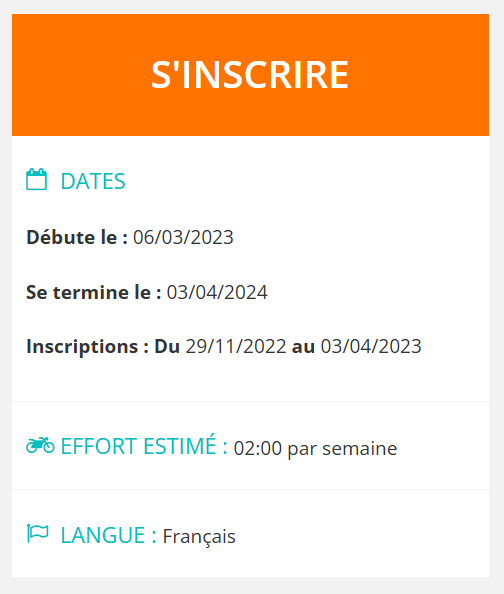Click the LANGUE label
The width and height of the screenshot is (504, 594).
(108, 535)
